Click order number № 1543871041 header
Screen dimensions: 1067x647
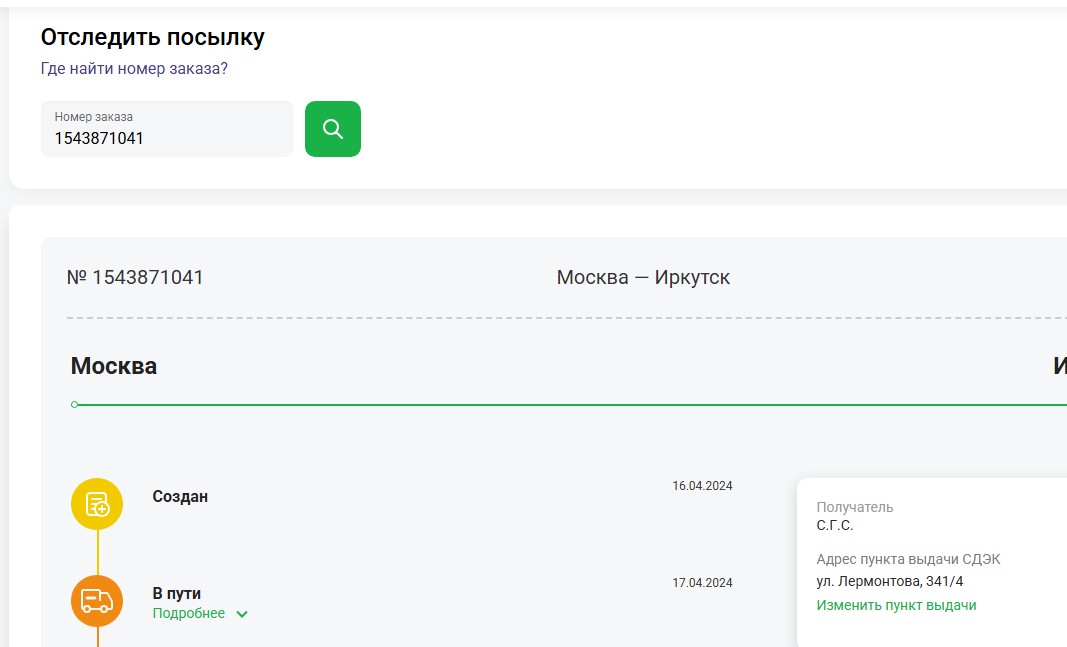[135, 277]
